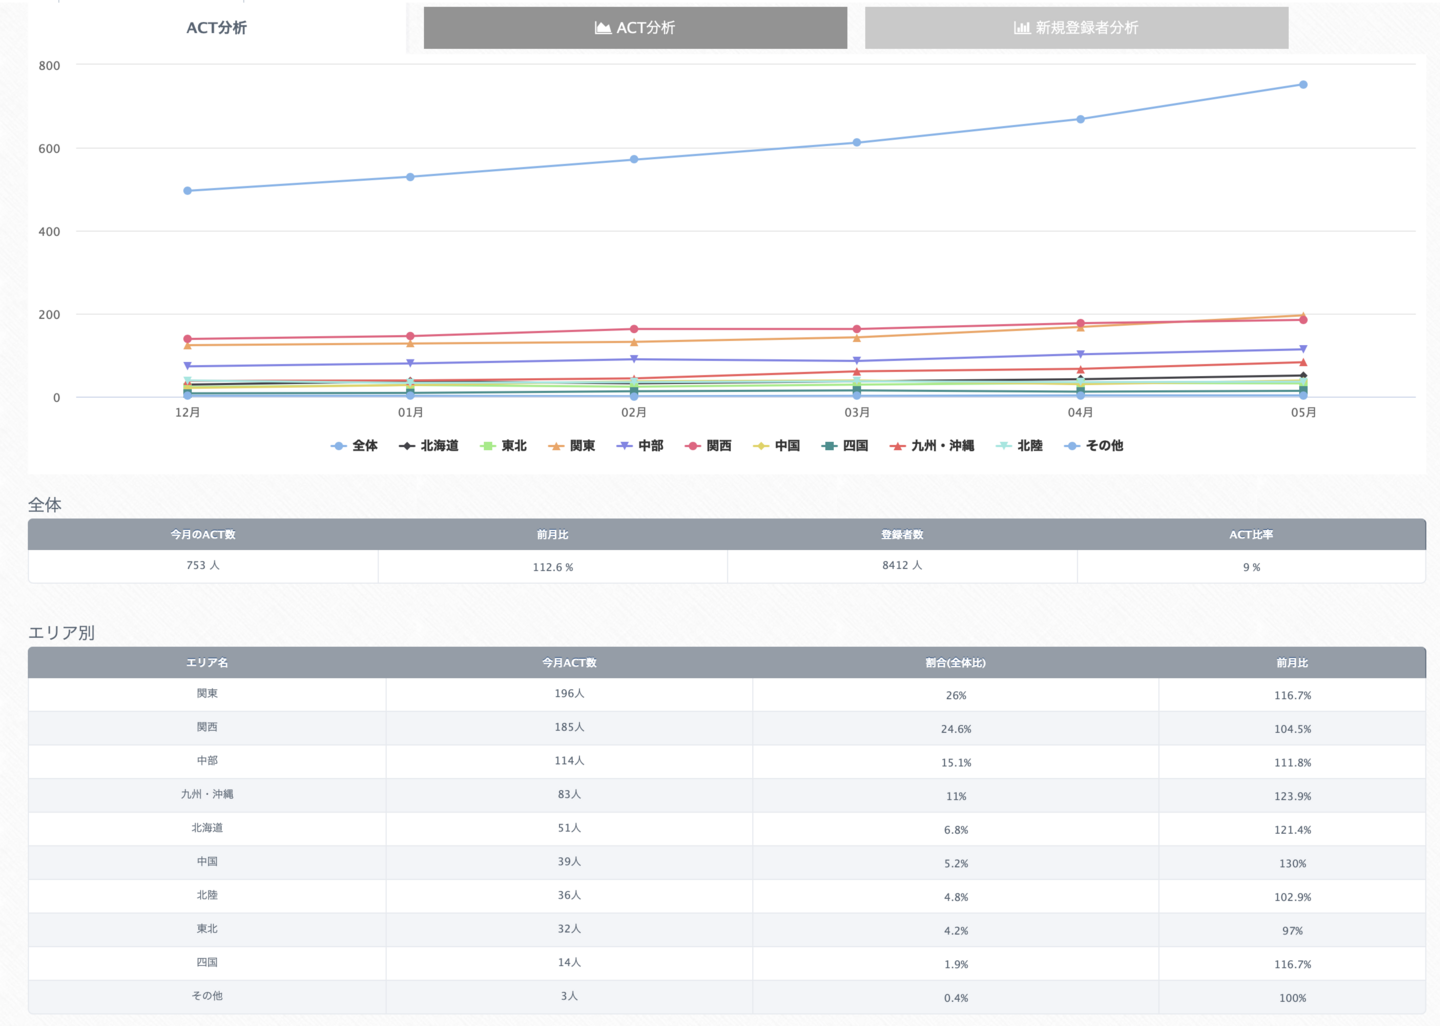
Task: Click the 四国 legend square icon
Action: pos(829,446)
